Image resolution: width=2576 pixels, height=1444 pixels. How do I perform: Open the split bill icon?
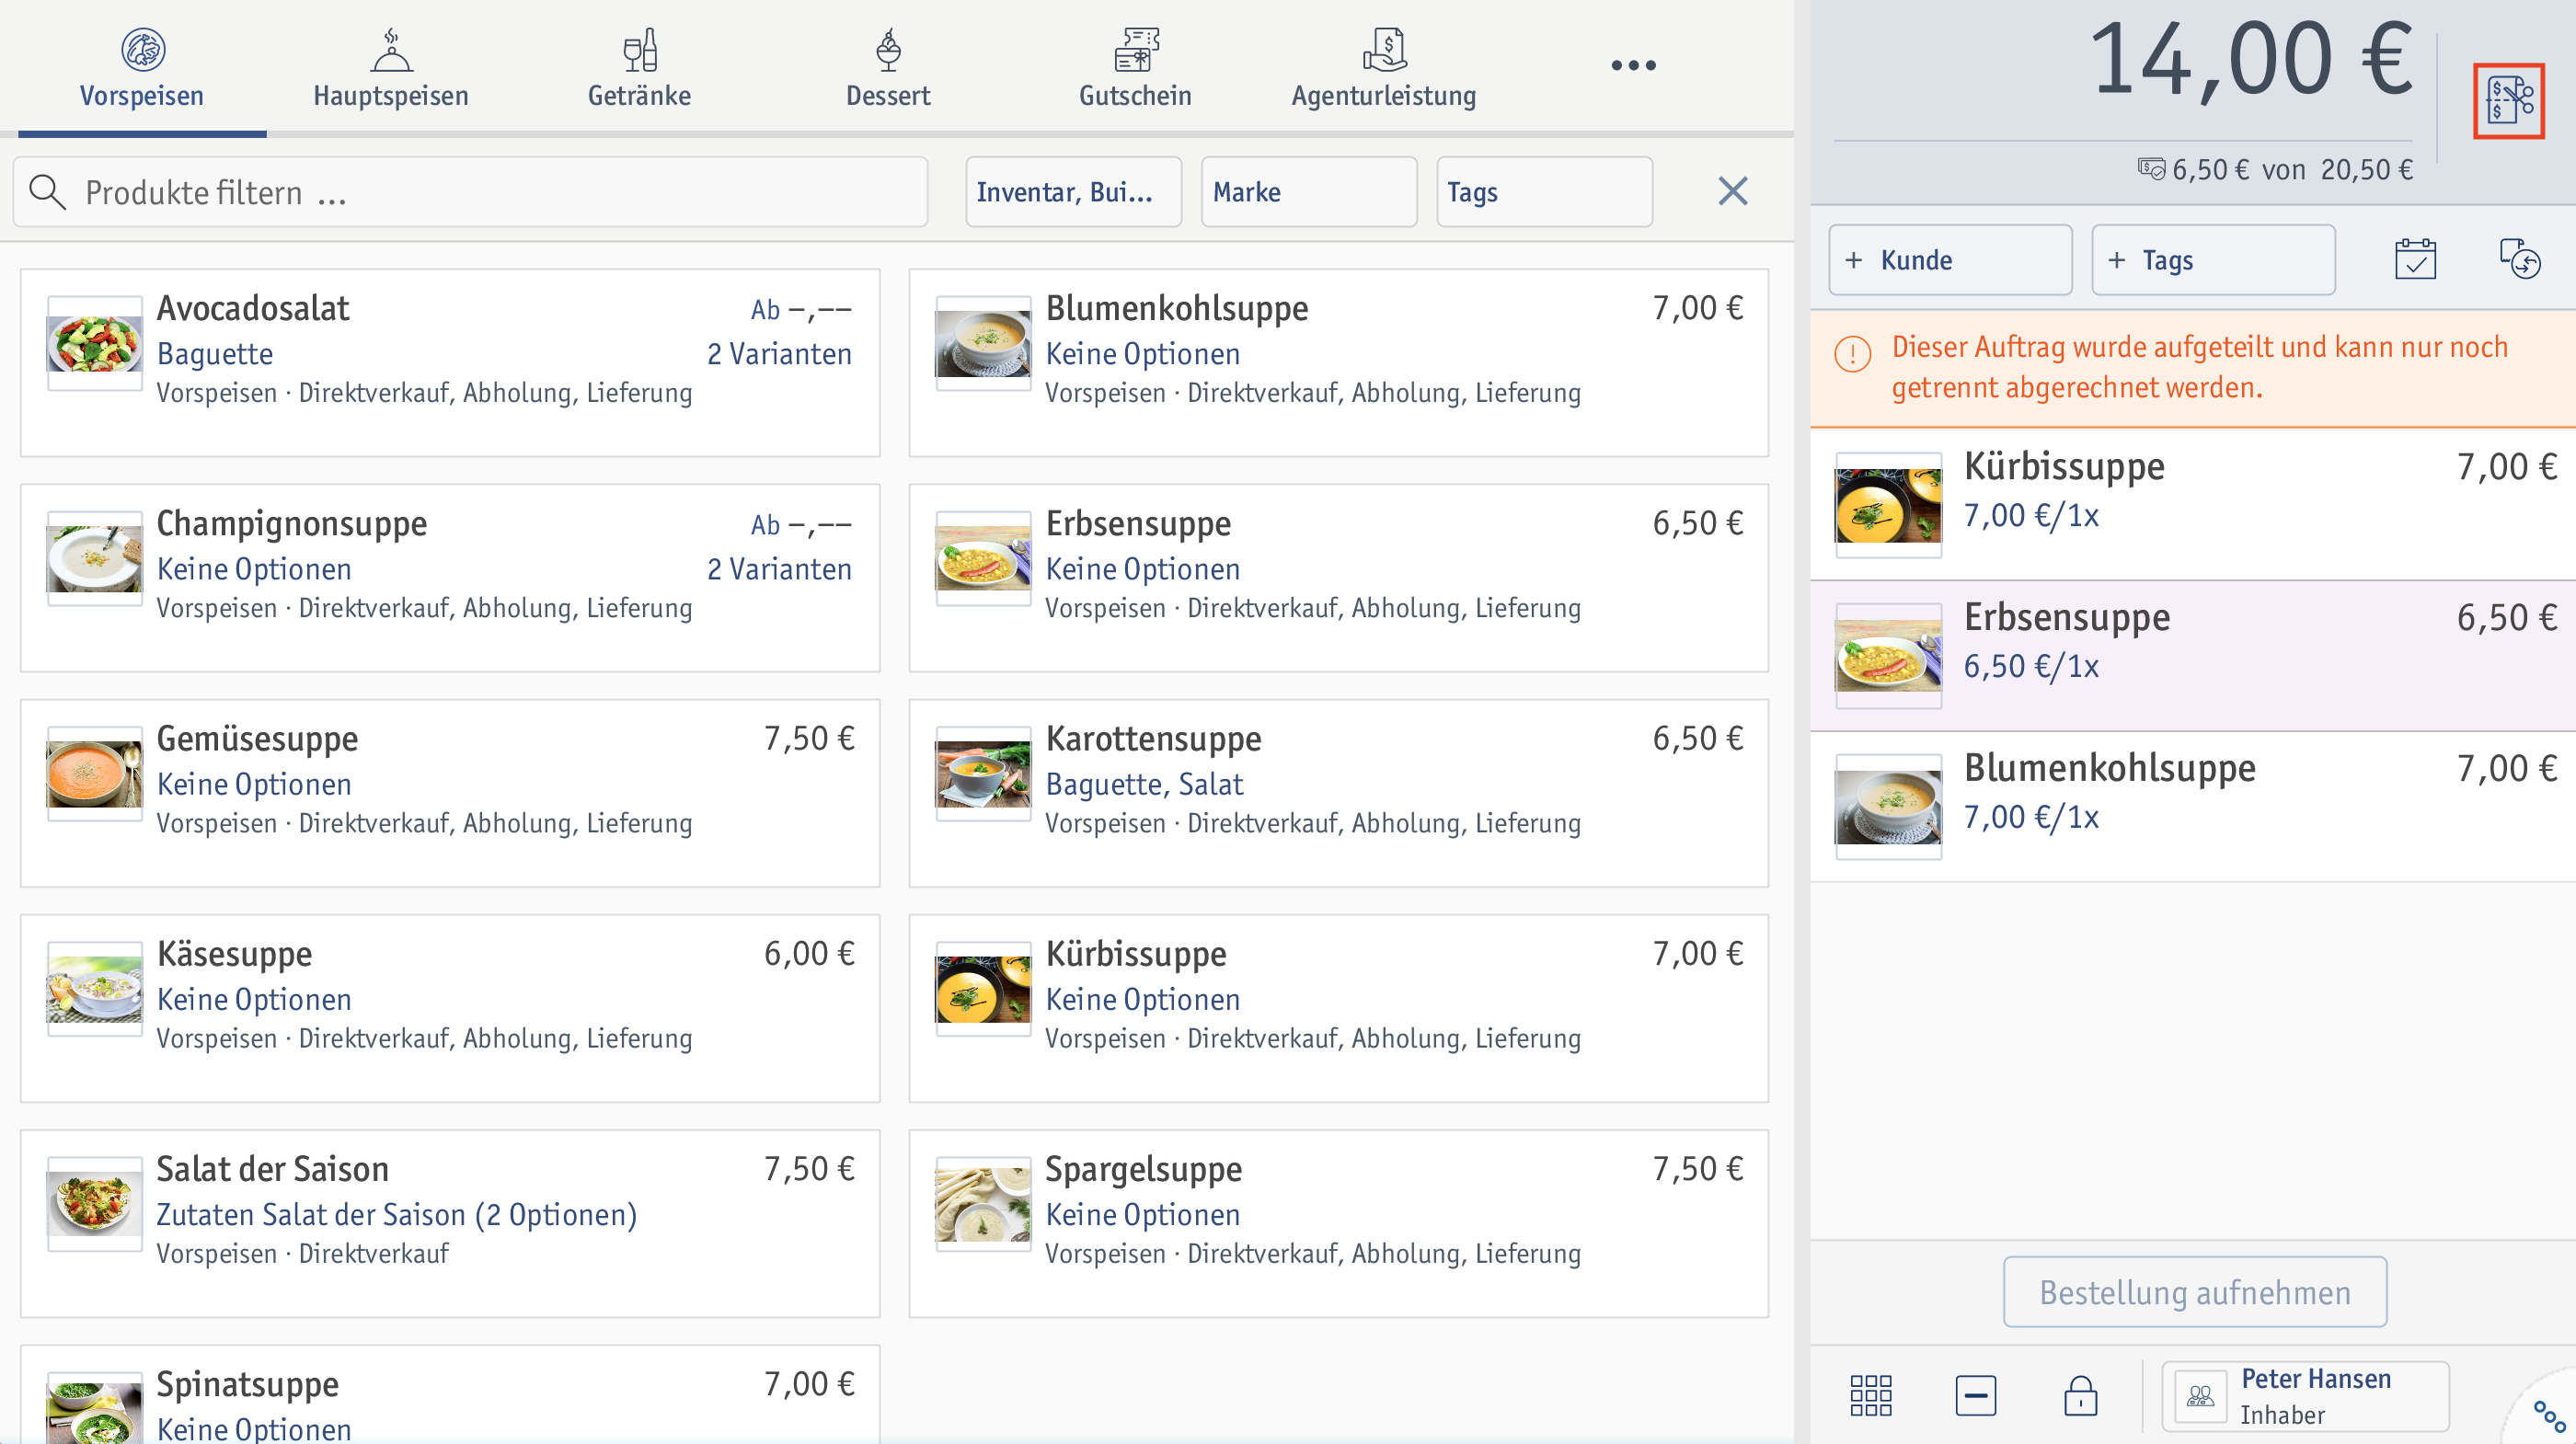pyautogui.click(x=2509, y=100)
